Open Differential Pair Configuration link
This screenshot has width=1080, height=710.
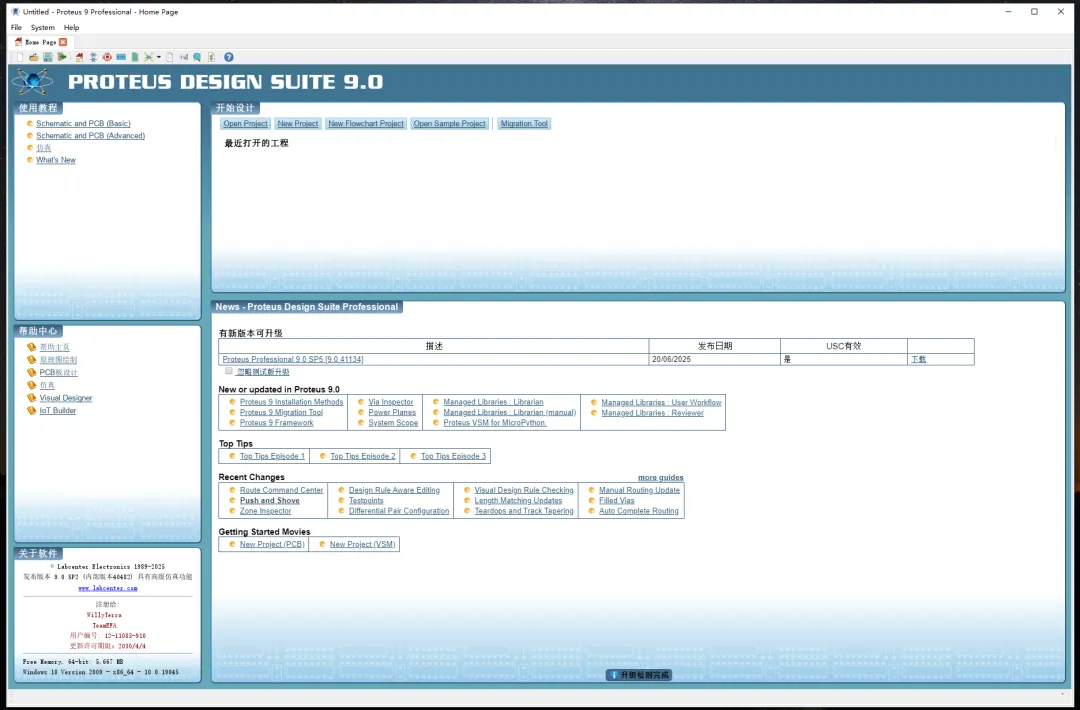pyautogui.click(x=399, y=511)
